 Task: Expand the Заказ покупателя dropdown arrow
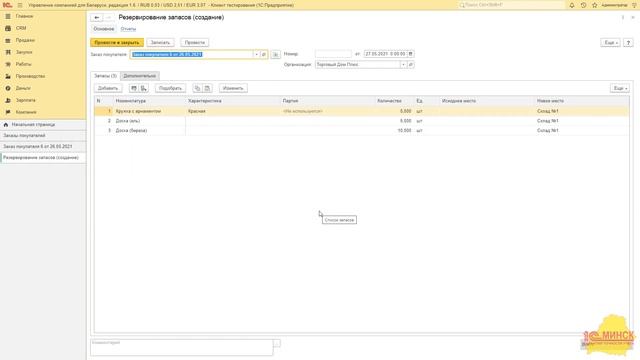pos(256,54)
